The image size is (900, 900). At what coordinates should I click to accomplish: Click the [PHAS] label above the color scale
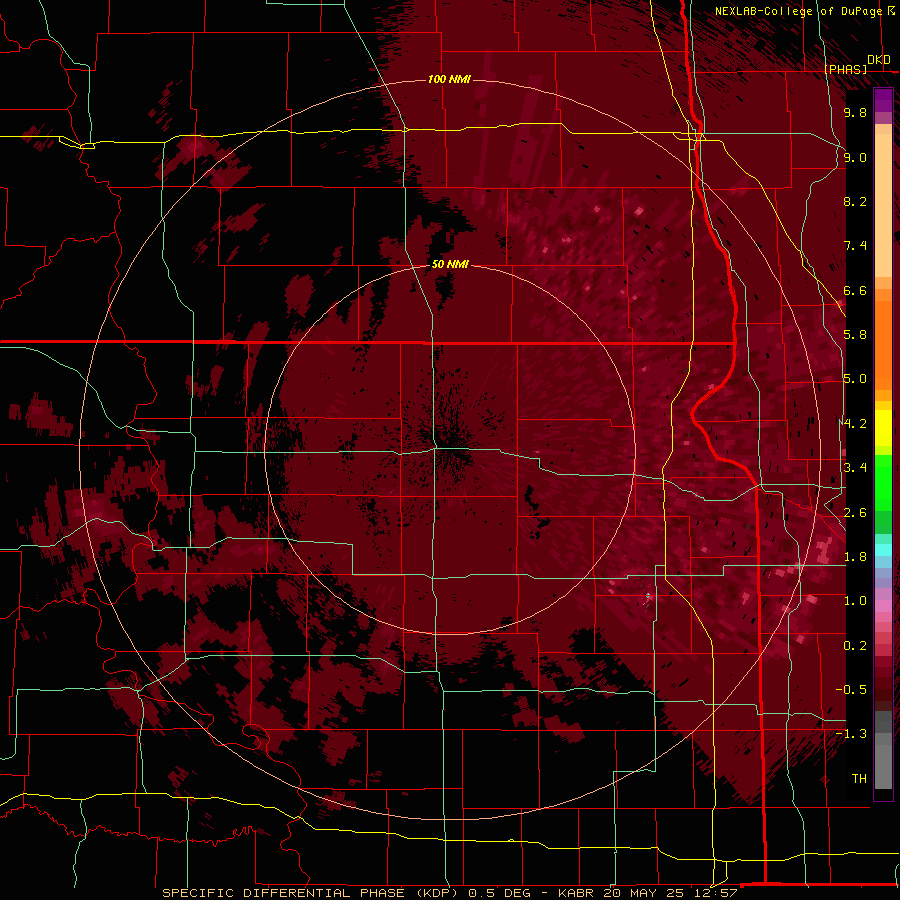coord(845,70)
